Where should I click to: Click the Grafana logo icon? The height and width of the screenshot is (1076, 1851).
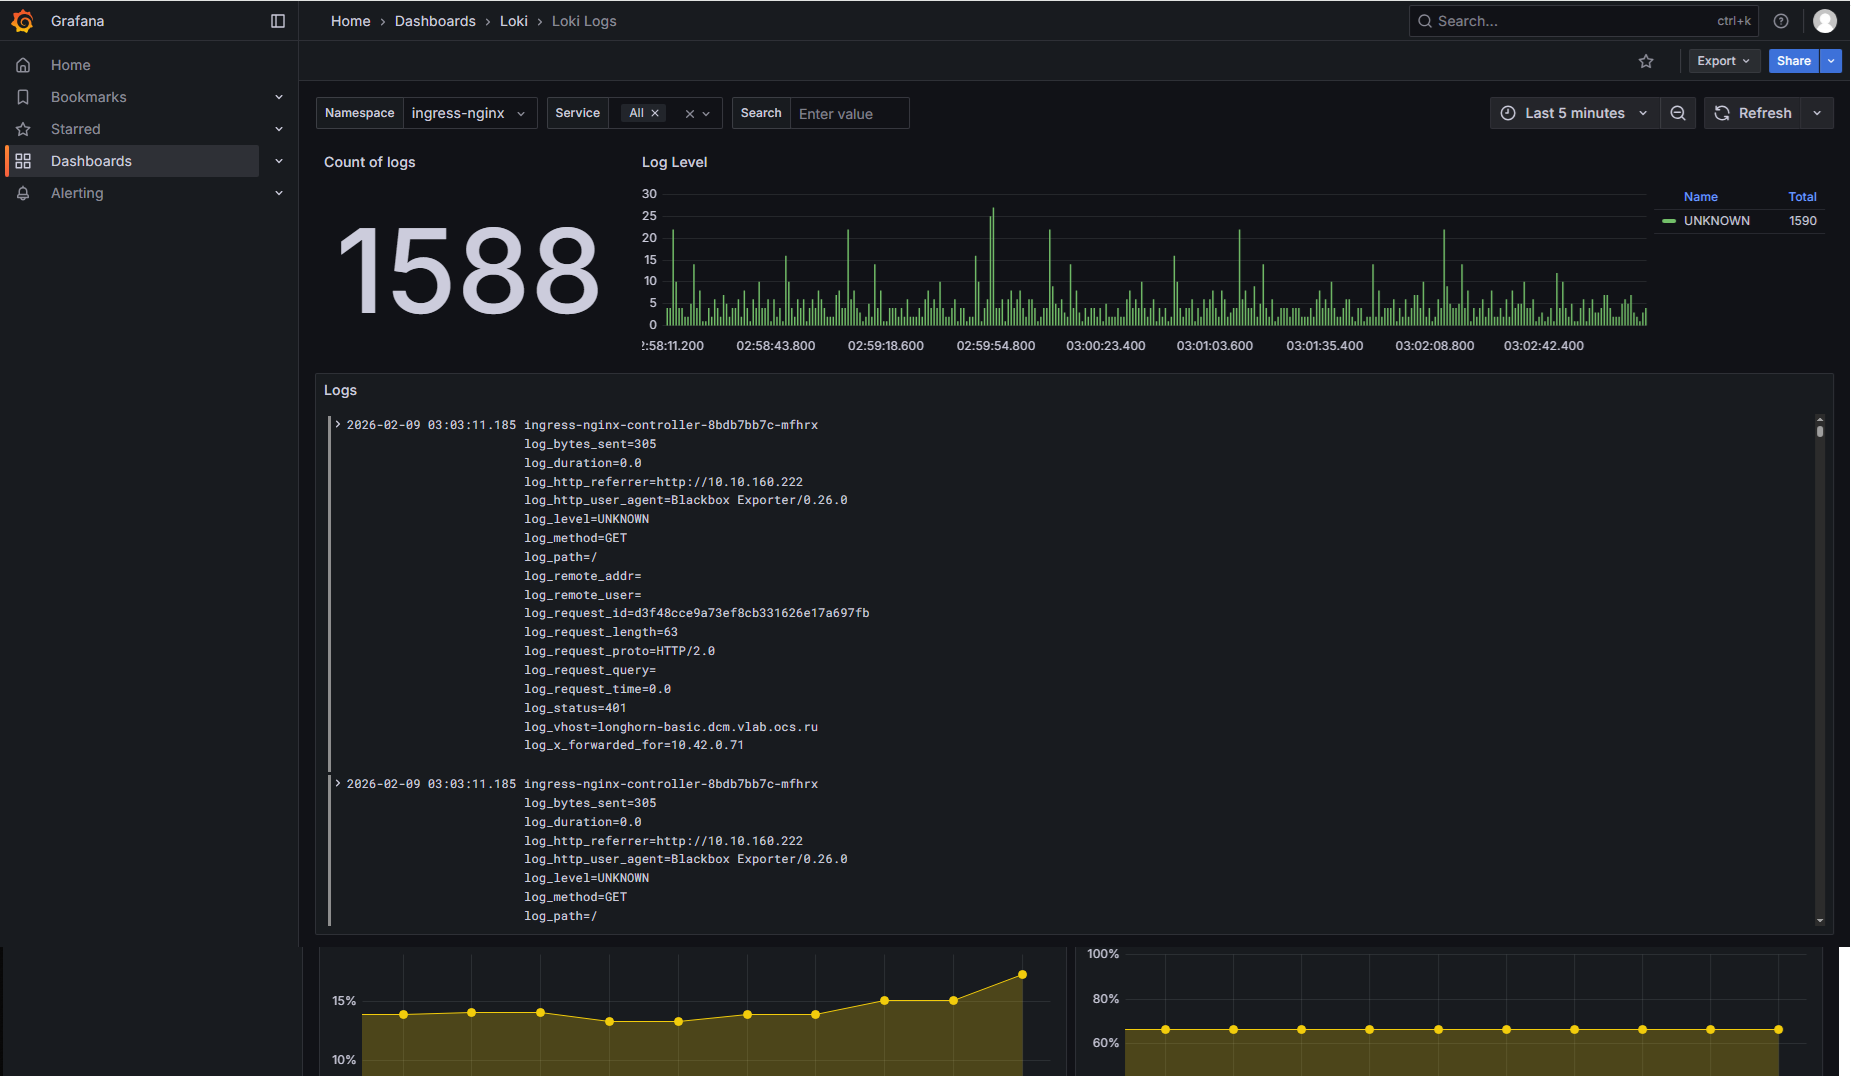point(22,21)
